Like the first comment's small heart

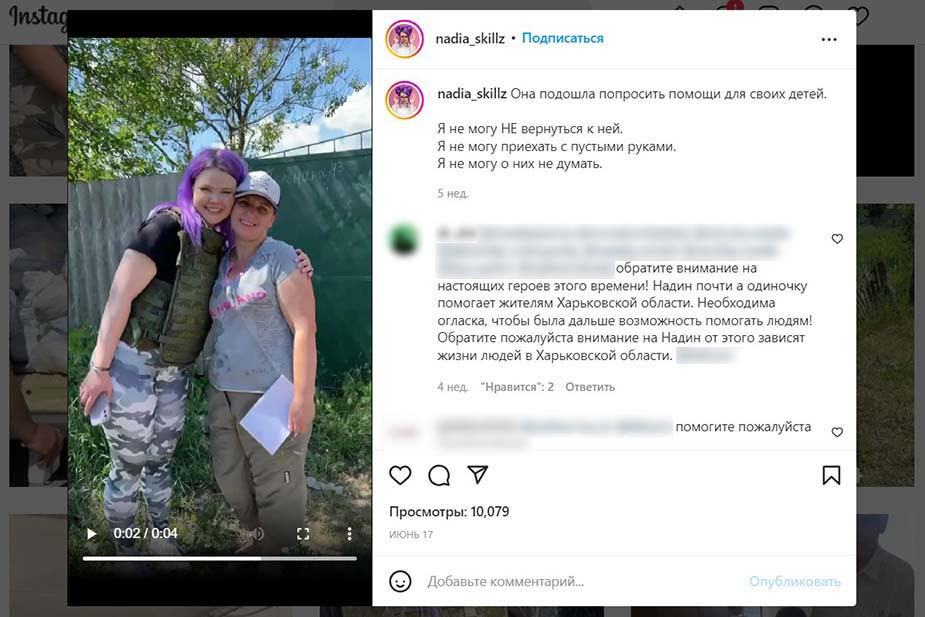click(x=837, y=238)
